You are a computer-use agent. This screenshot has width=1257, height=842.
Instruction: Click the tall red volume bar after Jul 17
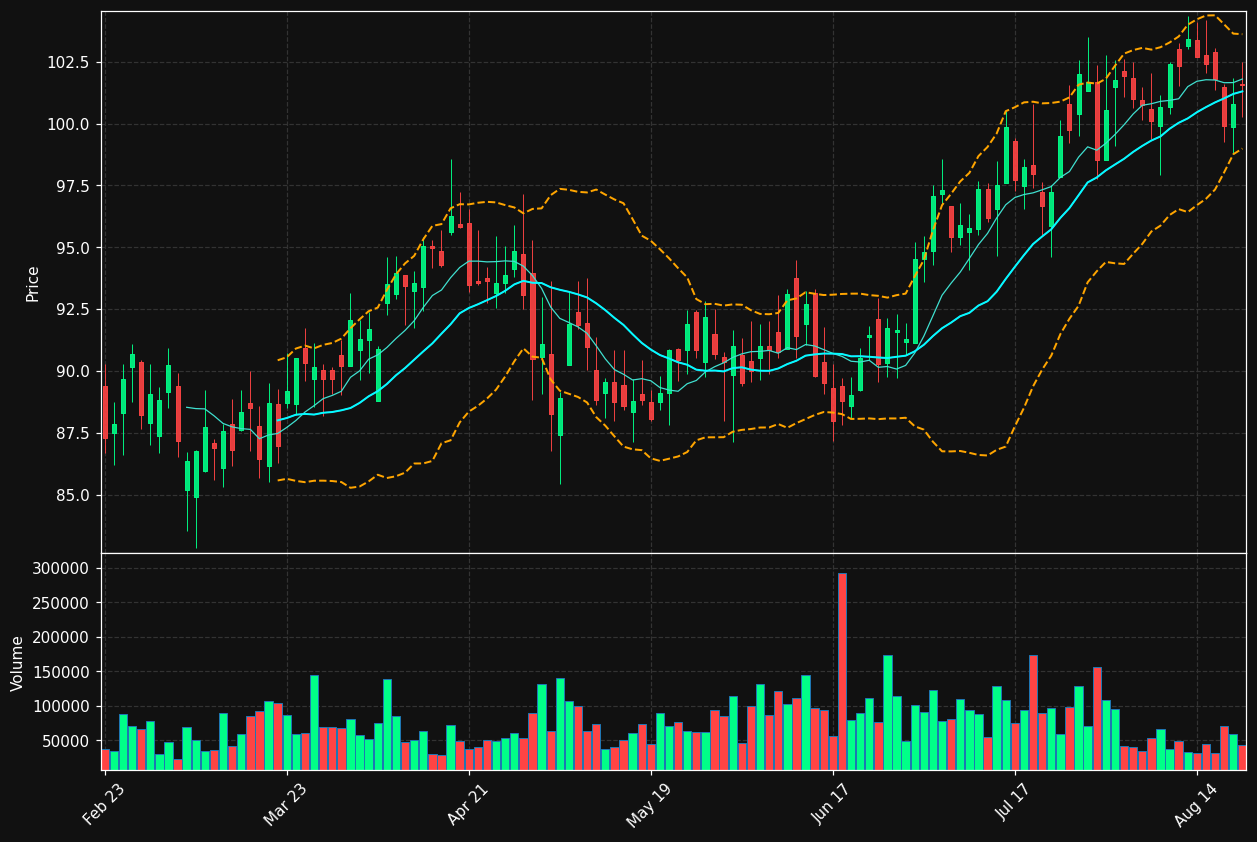(1033, 712)
